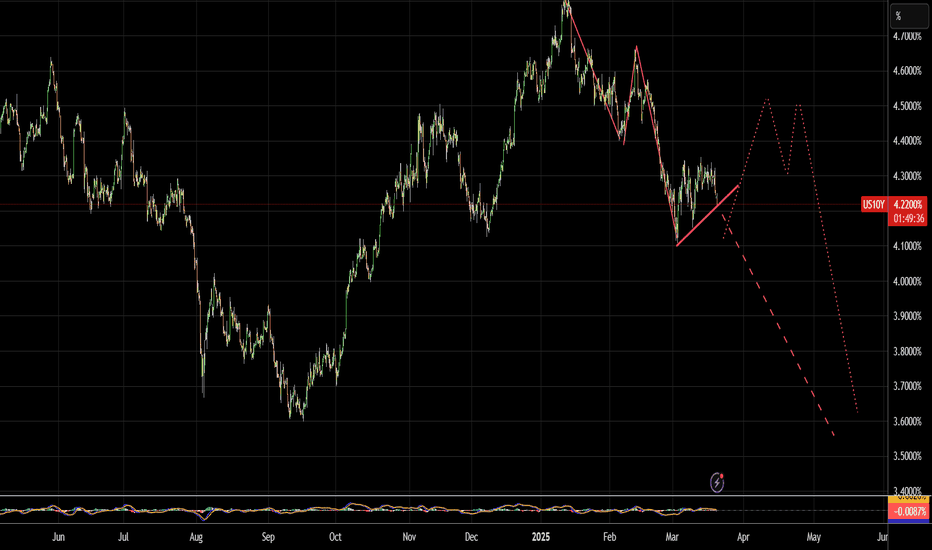Viewport: 932px width, 550px height.
Task: Click the Feb label on time axis
Action: coord(609,537)
